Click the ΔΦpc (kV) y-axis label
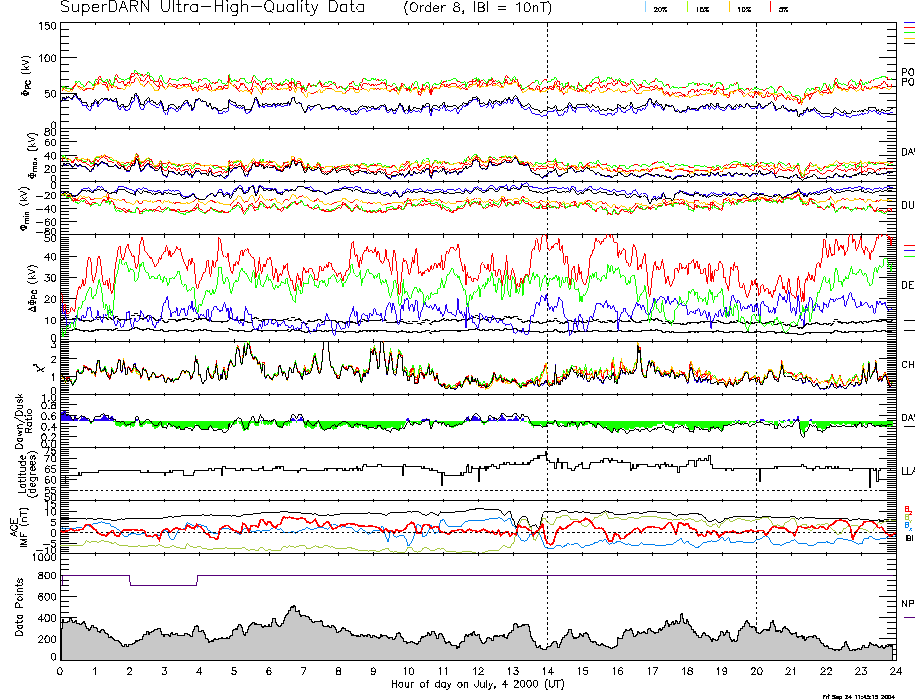Image resolution: width=915 pixels, height=700 pixels. (33, 287)
